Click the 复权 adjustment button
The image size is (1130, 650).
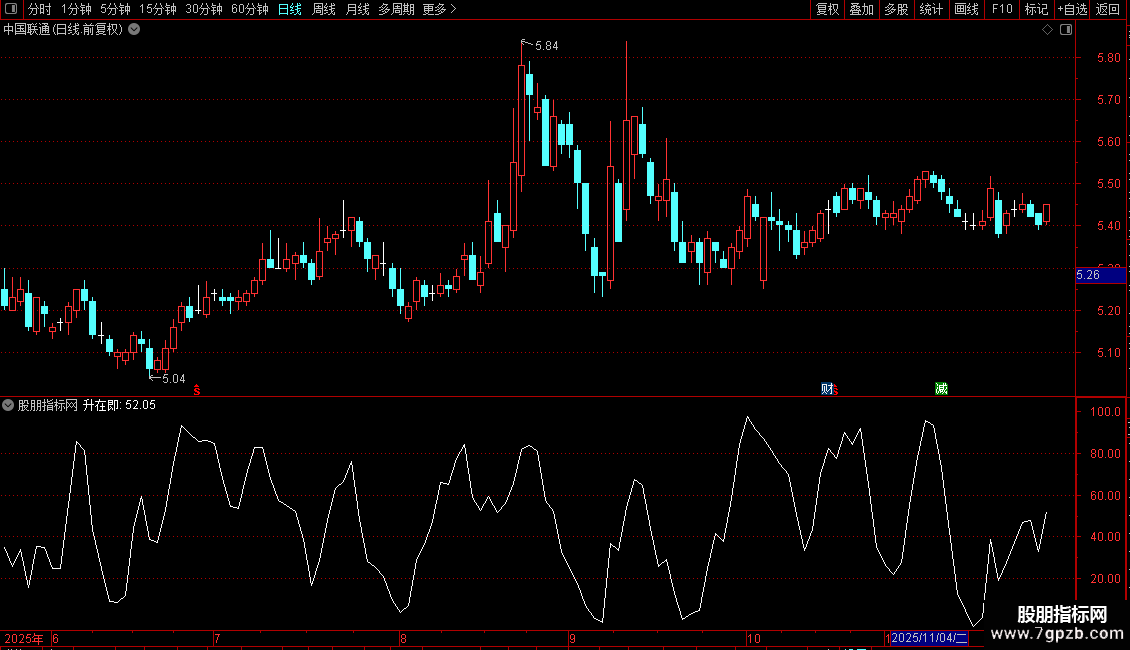(827, 9)
